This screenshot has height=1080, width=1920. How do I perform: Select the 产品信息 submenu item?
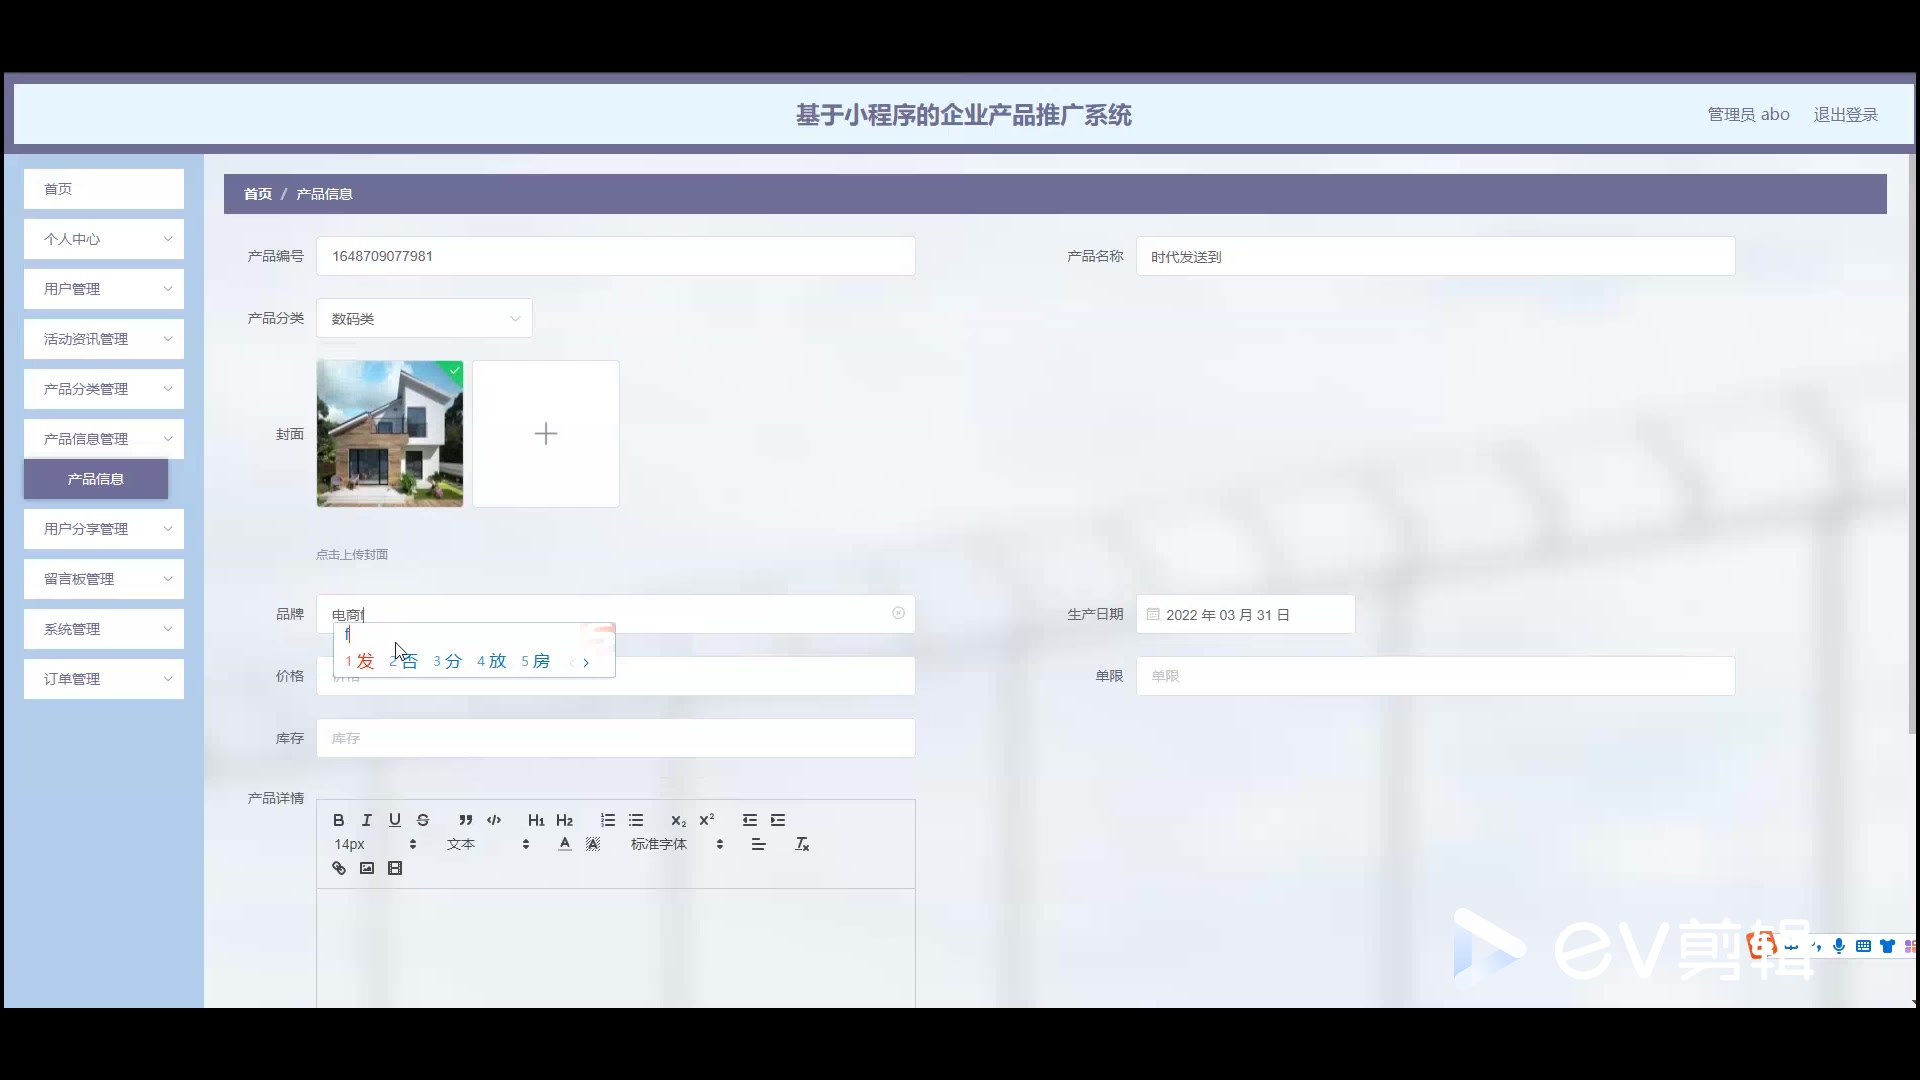click(96, 479)
